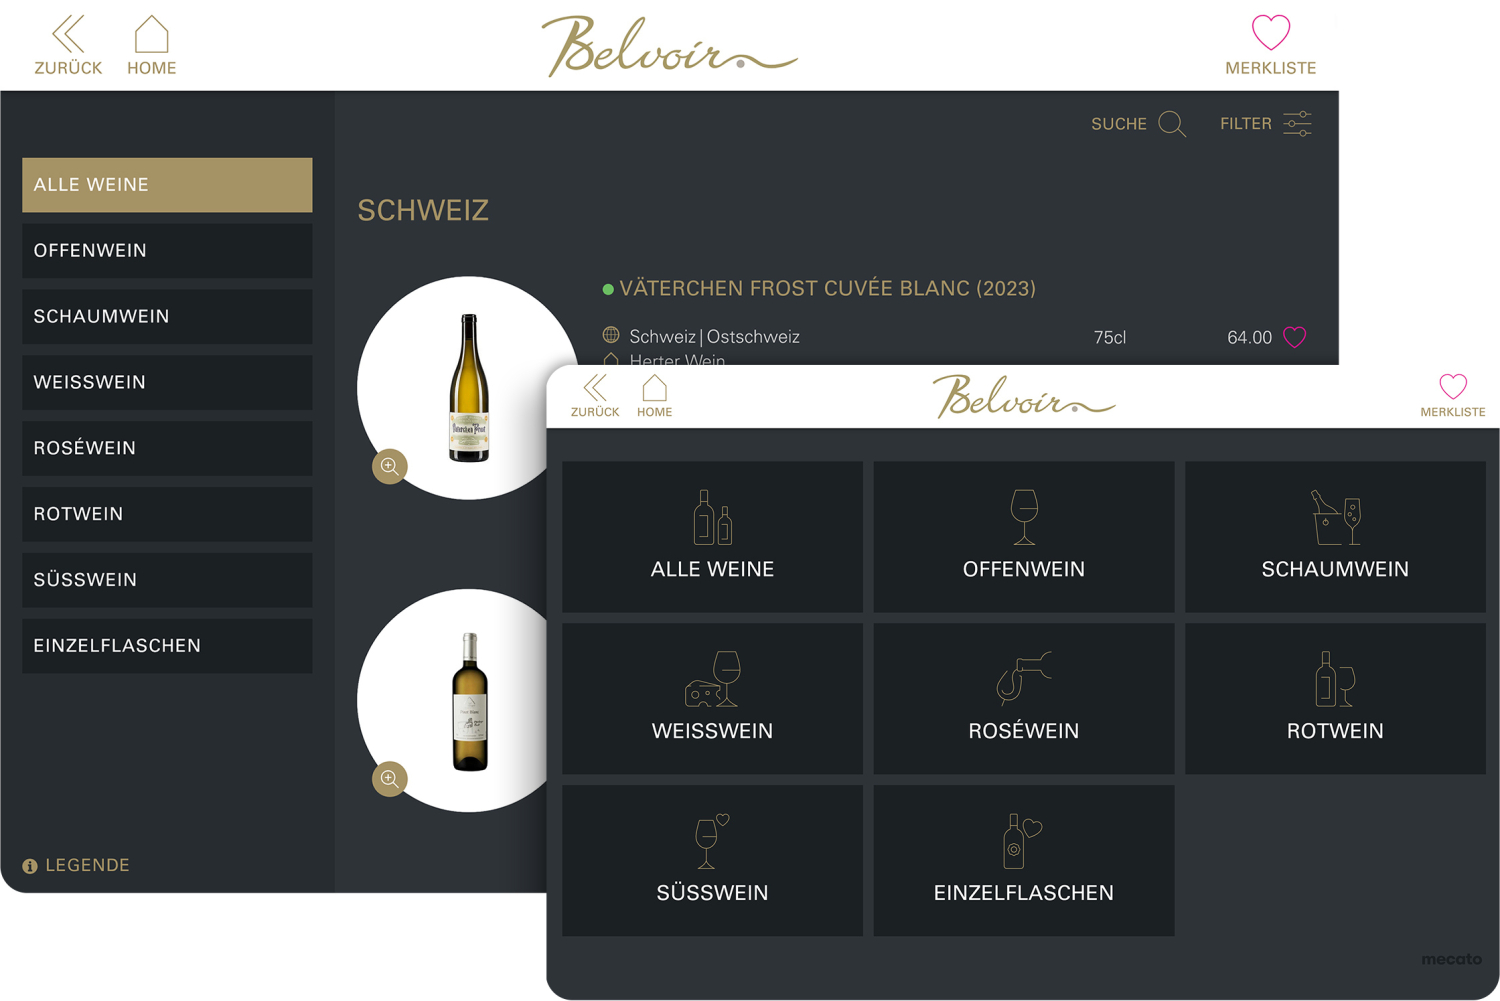Open the search magnifier icon next to SUCHE
This screenshot has width=1500, height=1001.
pyautogui.click(x=1172, y=124)
